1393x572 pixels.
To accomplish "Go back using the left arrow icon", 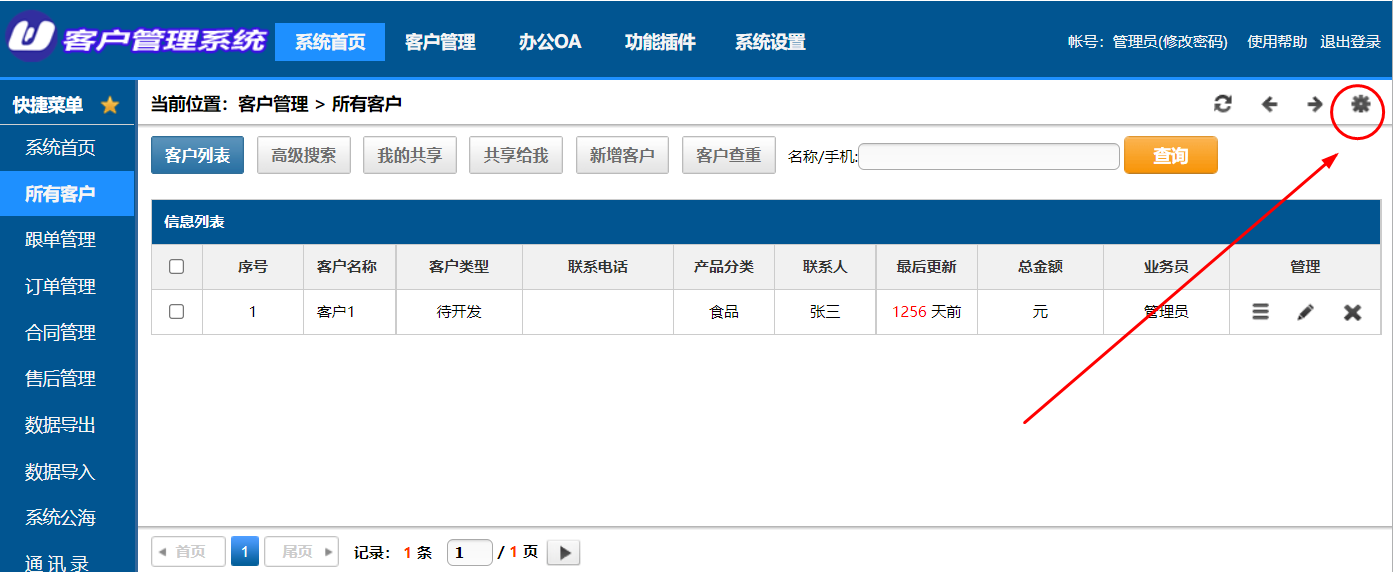I will click(x=1269, y=104).
